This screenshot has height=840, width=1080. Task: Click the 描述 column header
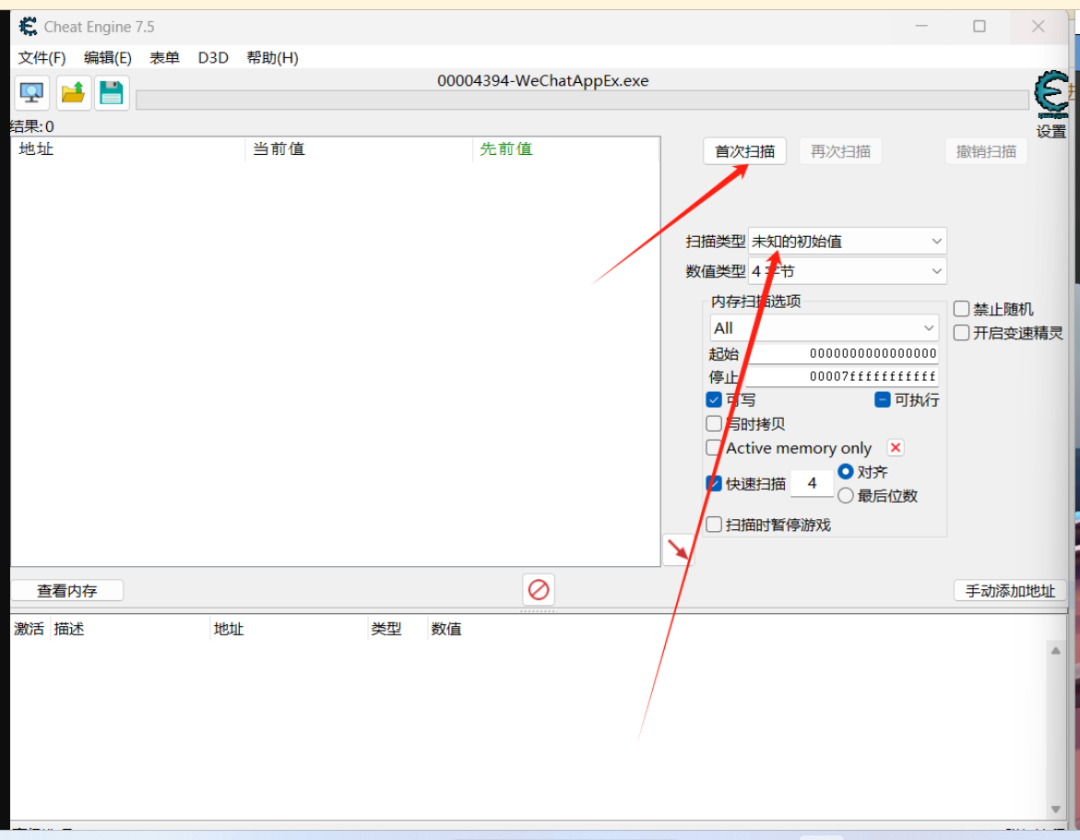coord(129,629)
